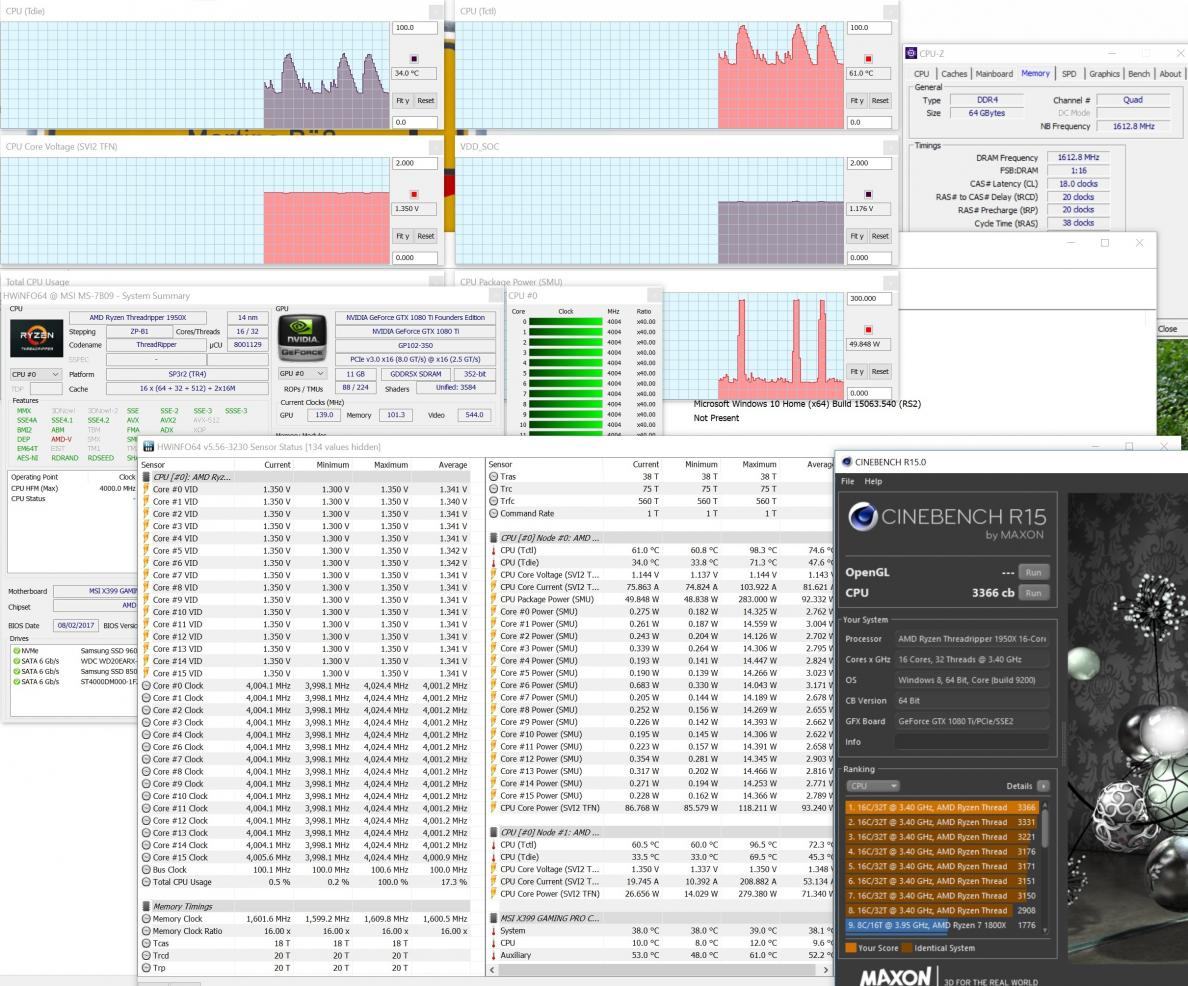The width and height of the screenshot is (1188, 986).
Task: Click Reset on CPU Core Voltage graph
Action: coord(426,236)
